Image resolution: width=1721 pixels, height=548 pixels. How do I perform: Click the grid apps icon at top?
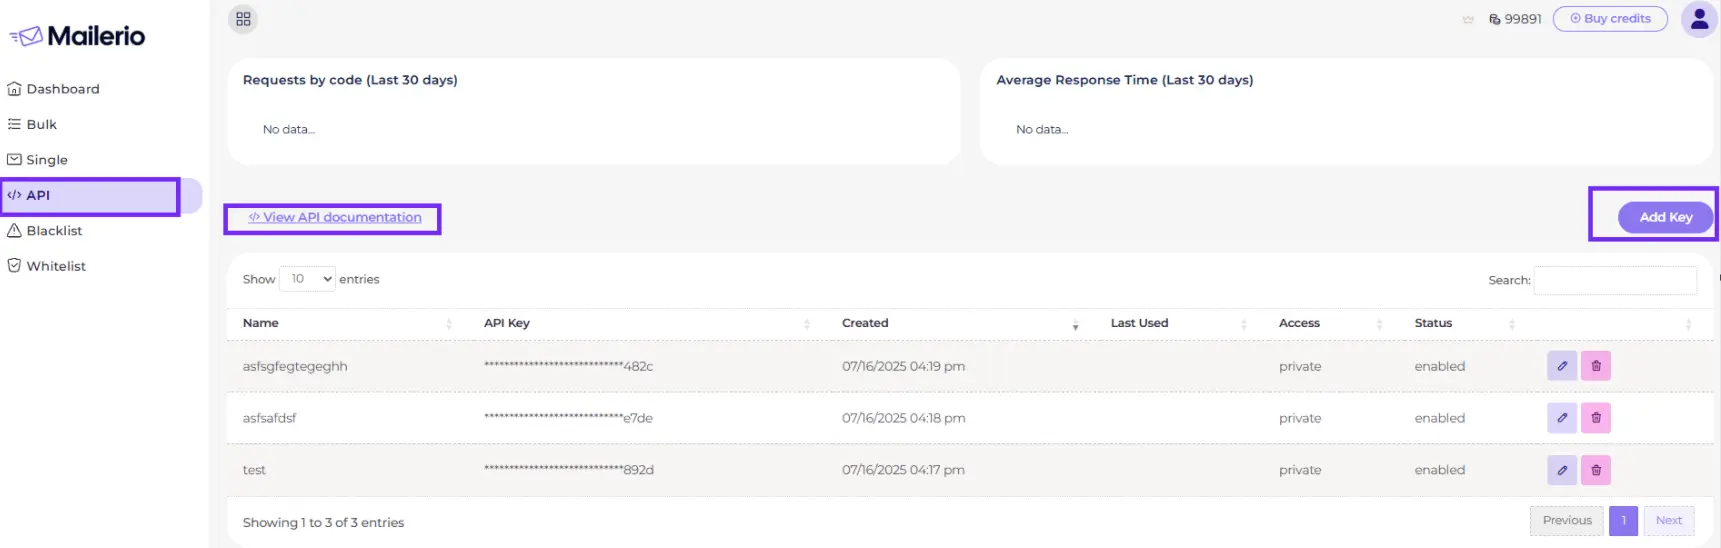[243, 19]
